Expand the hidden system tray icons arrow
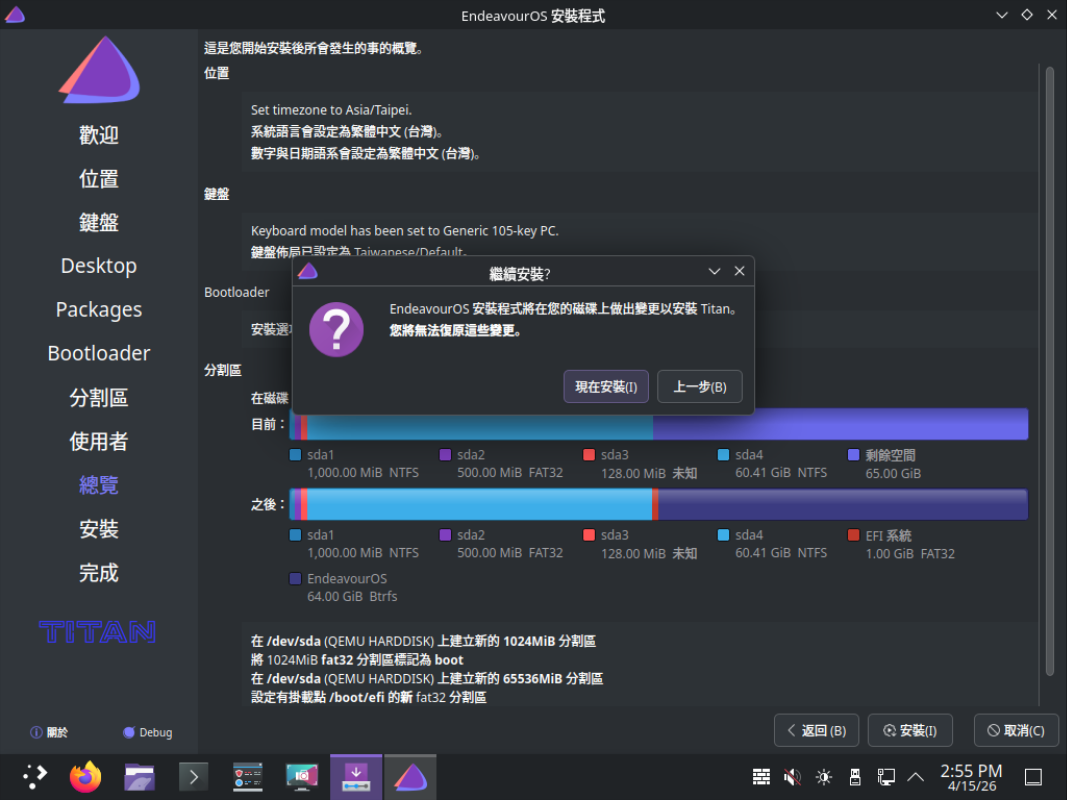 [915, 777]
